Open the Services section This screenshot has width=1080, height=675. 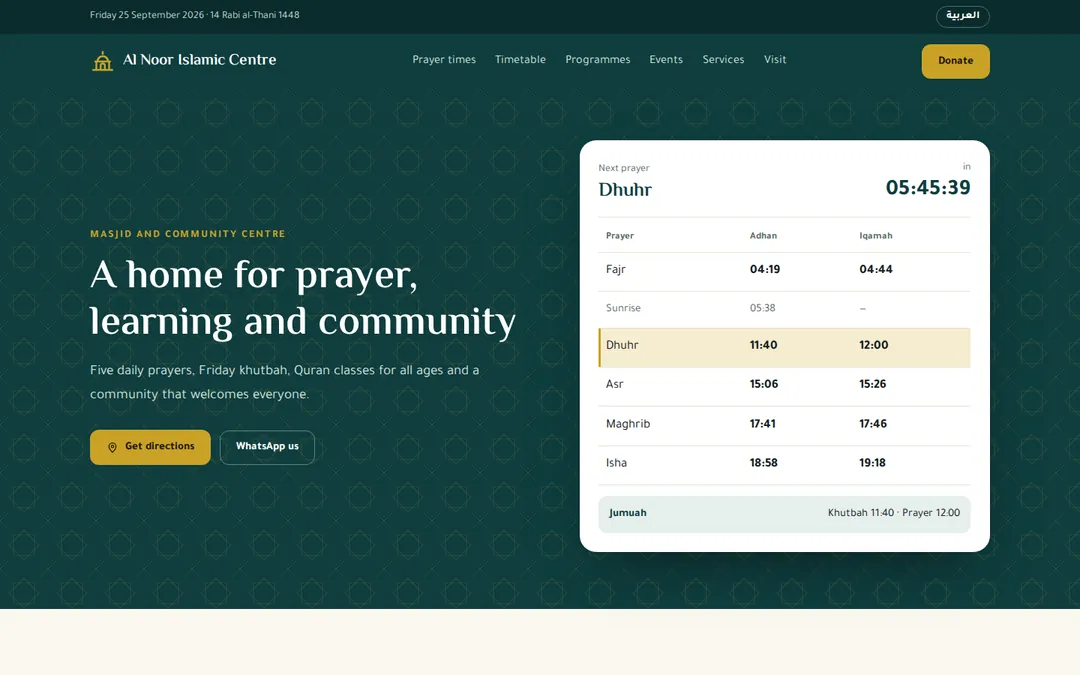tap(723, 60)
